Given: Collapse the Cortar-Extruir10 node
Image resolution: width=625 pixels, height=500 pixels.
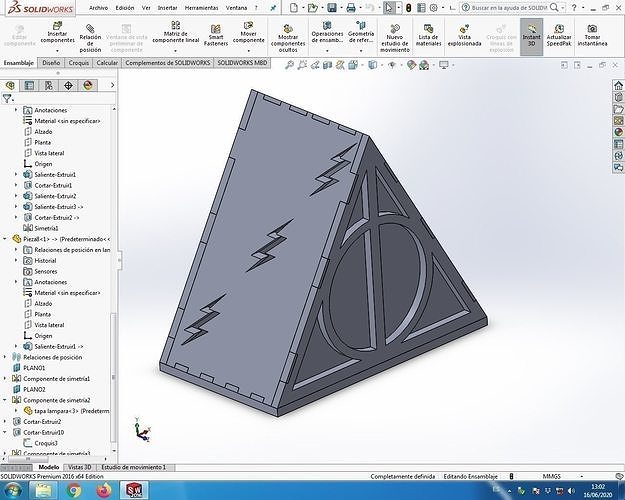Looking at the screenshot, I should click(x=5, y=432).
